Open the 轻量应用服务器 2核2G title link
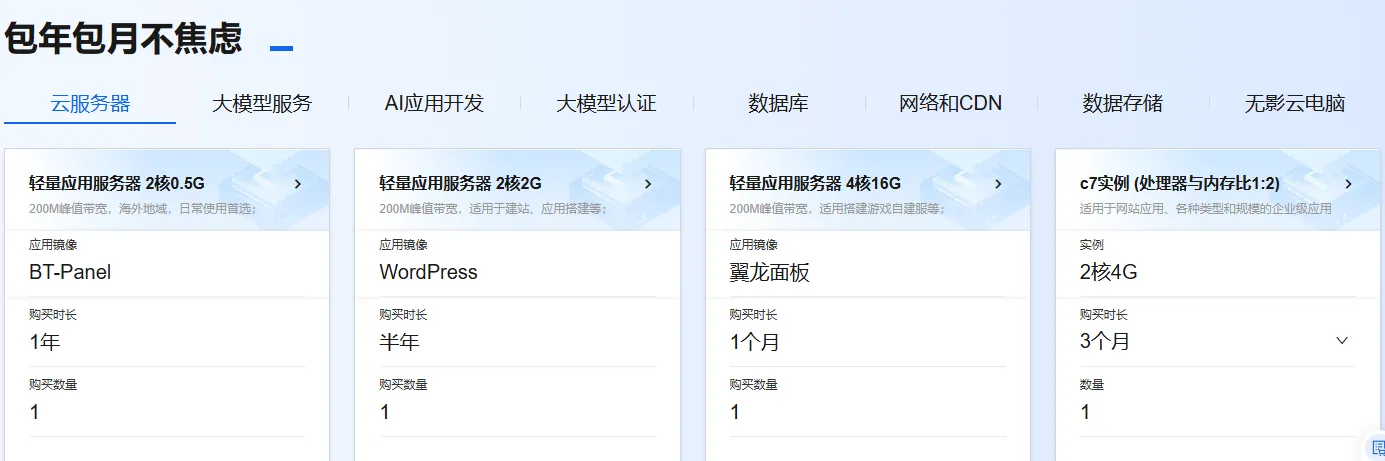Screen dimensions: 1385x461 [x=460, y=184]
